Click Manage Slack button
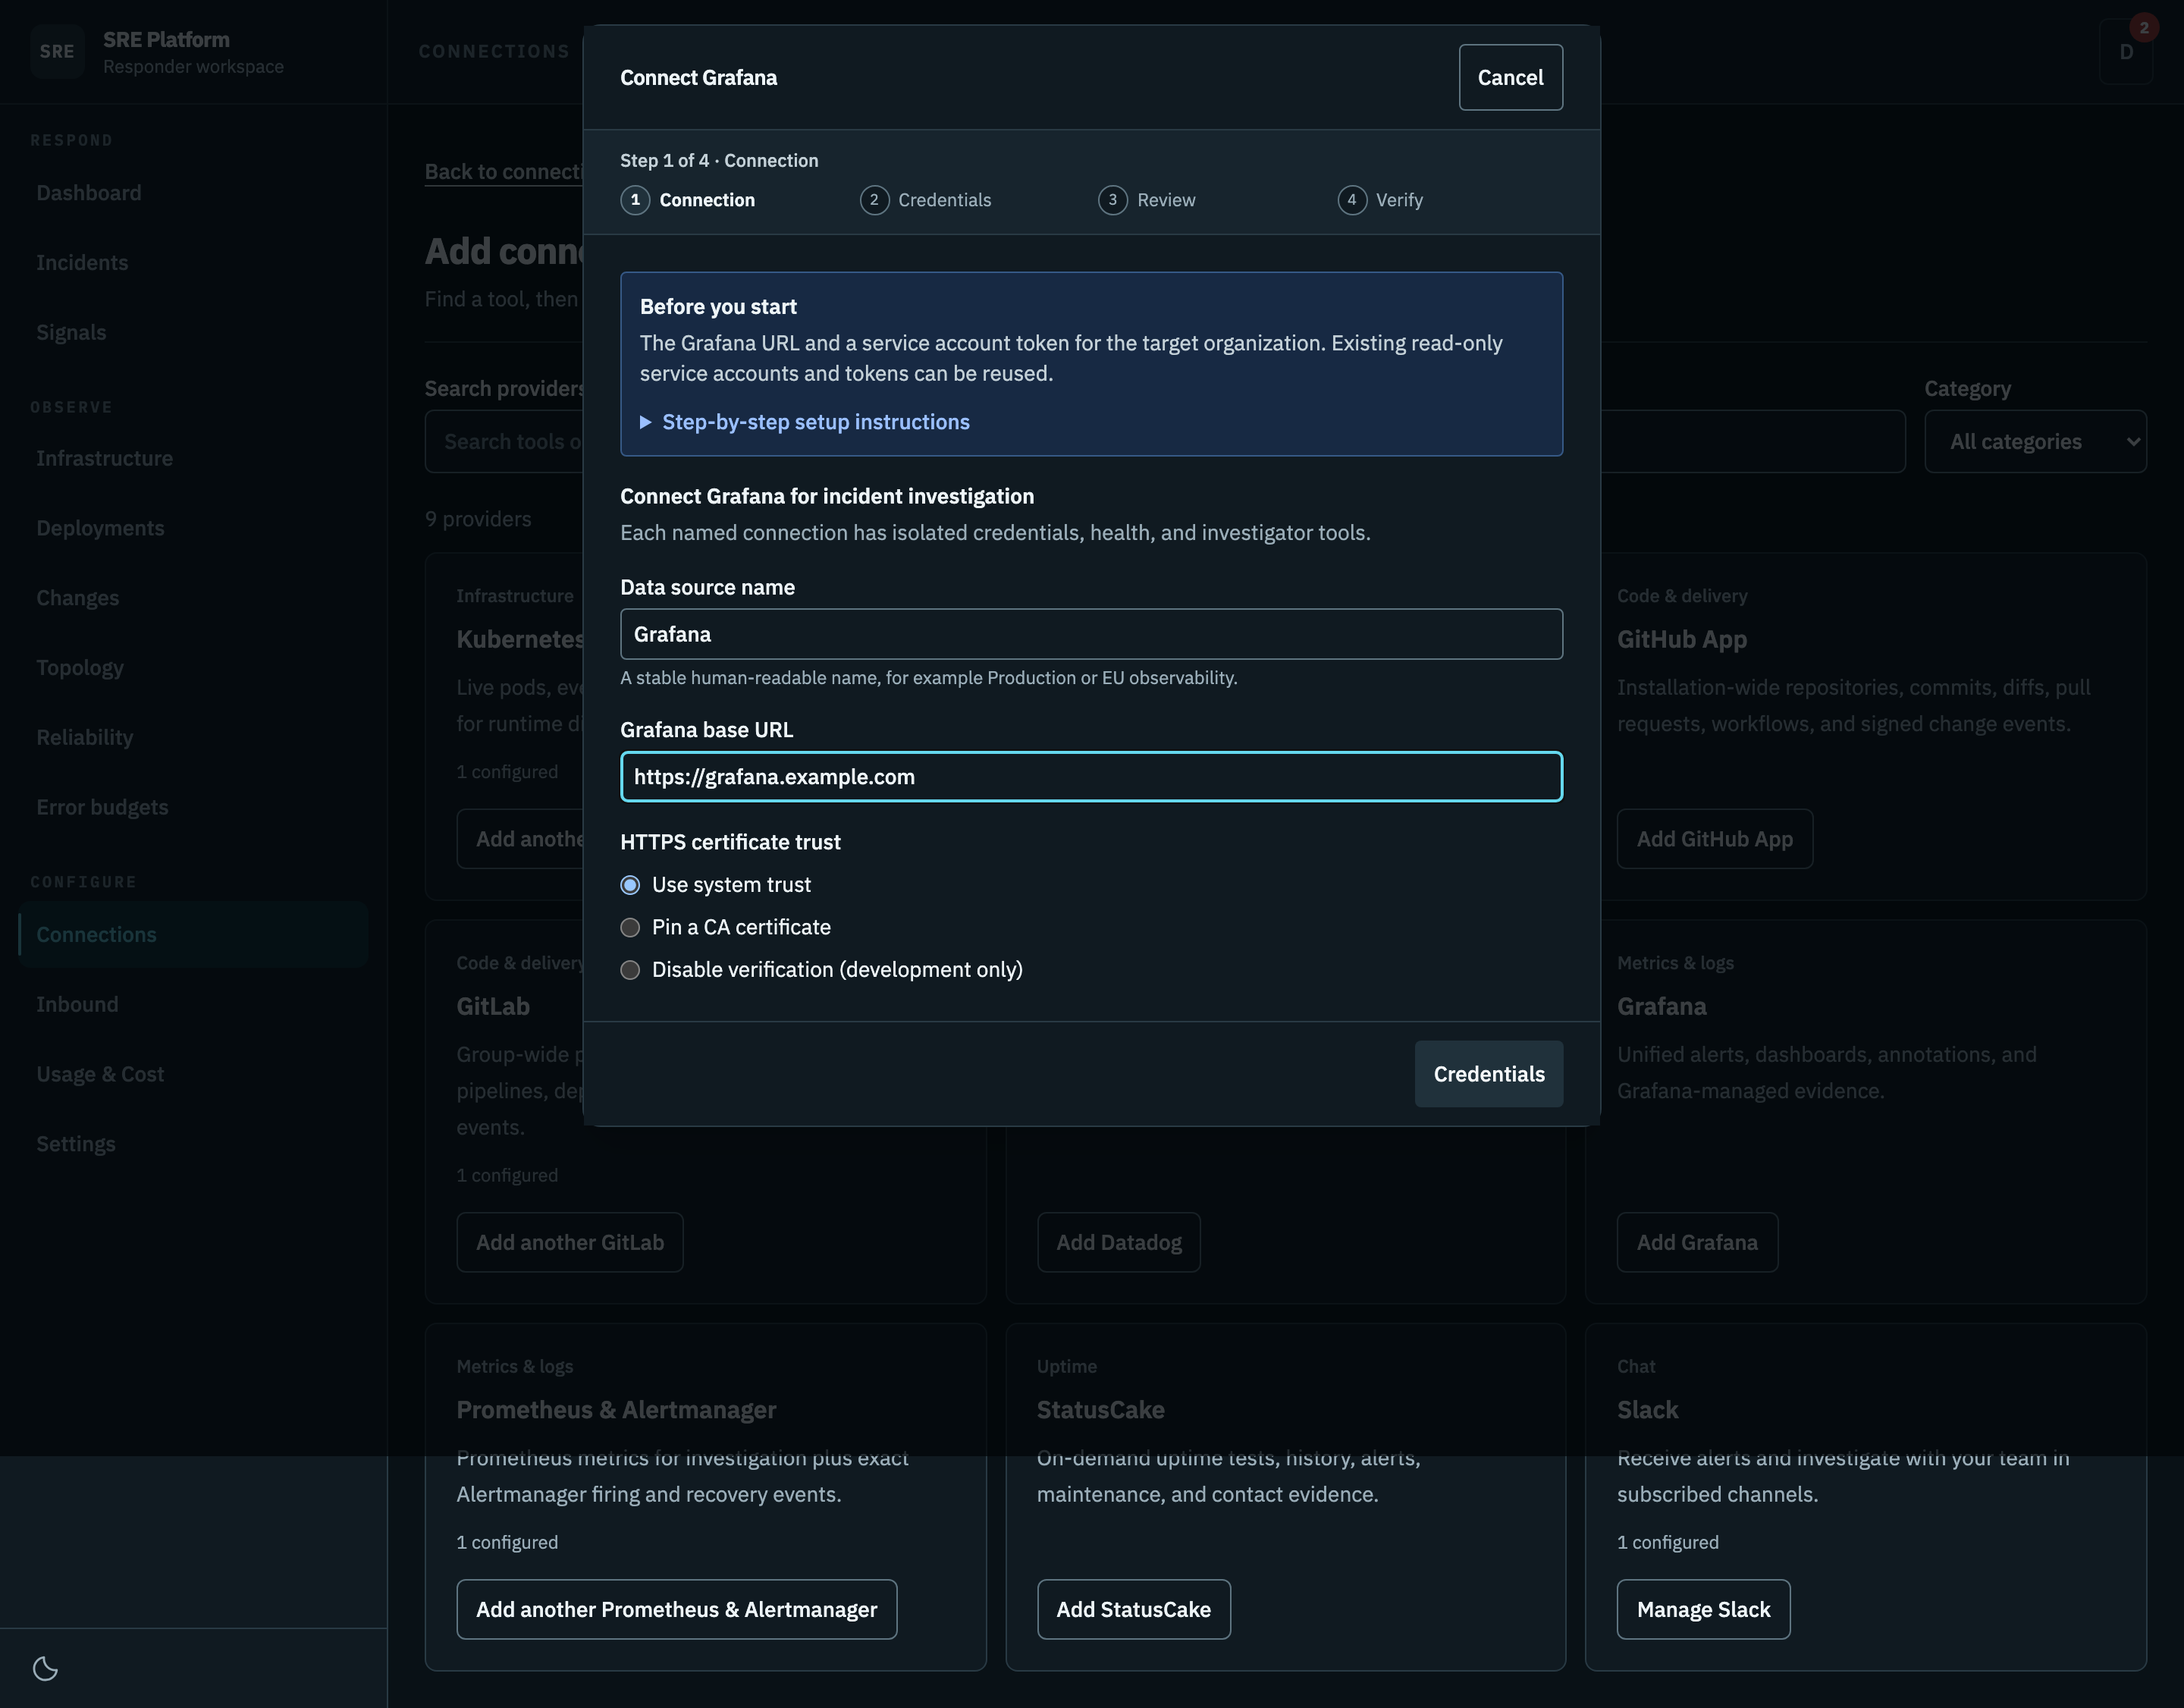 click(1703, 1610)
